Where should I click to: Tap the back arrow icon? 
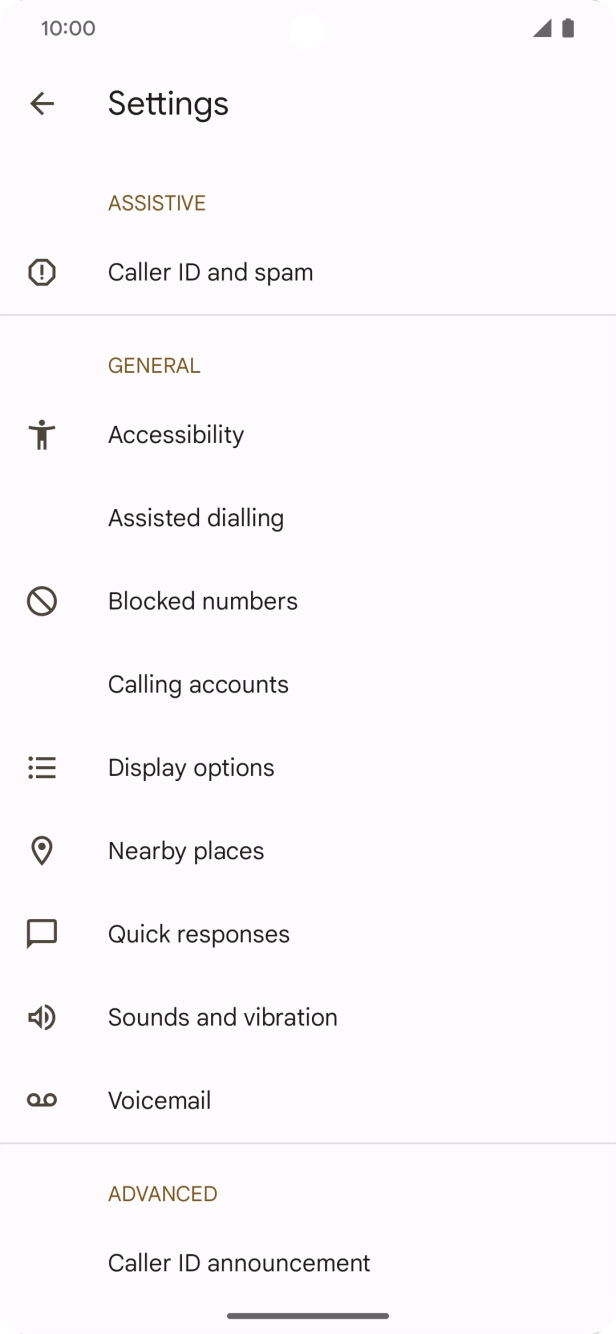pos(42,103)
